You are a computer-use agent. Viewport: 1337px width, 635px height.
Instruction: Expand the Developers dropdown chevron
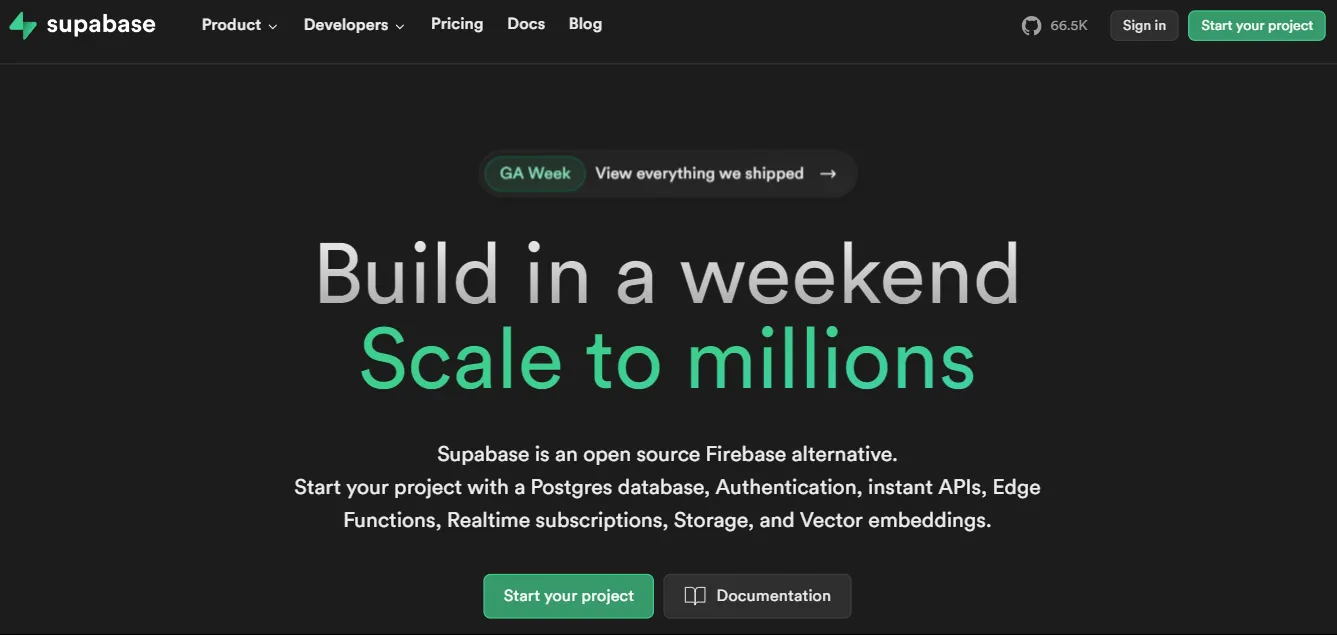click(400, 27)
